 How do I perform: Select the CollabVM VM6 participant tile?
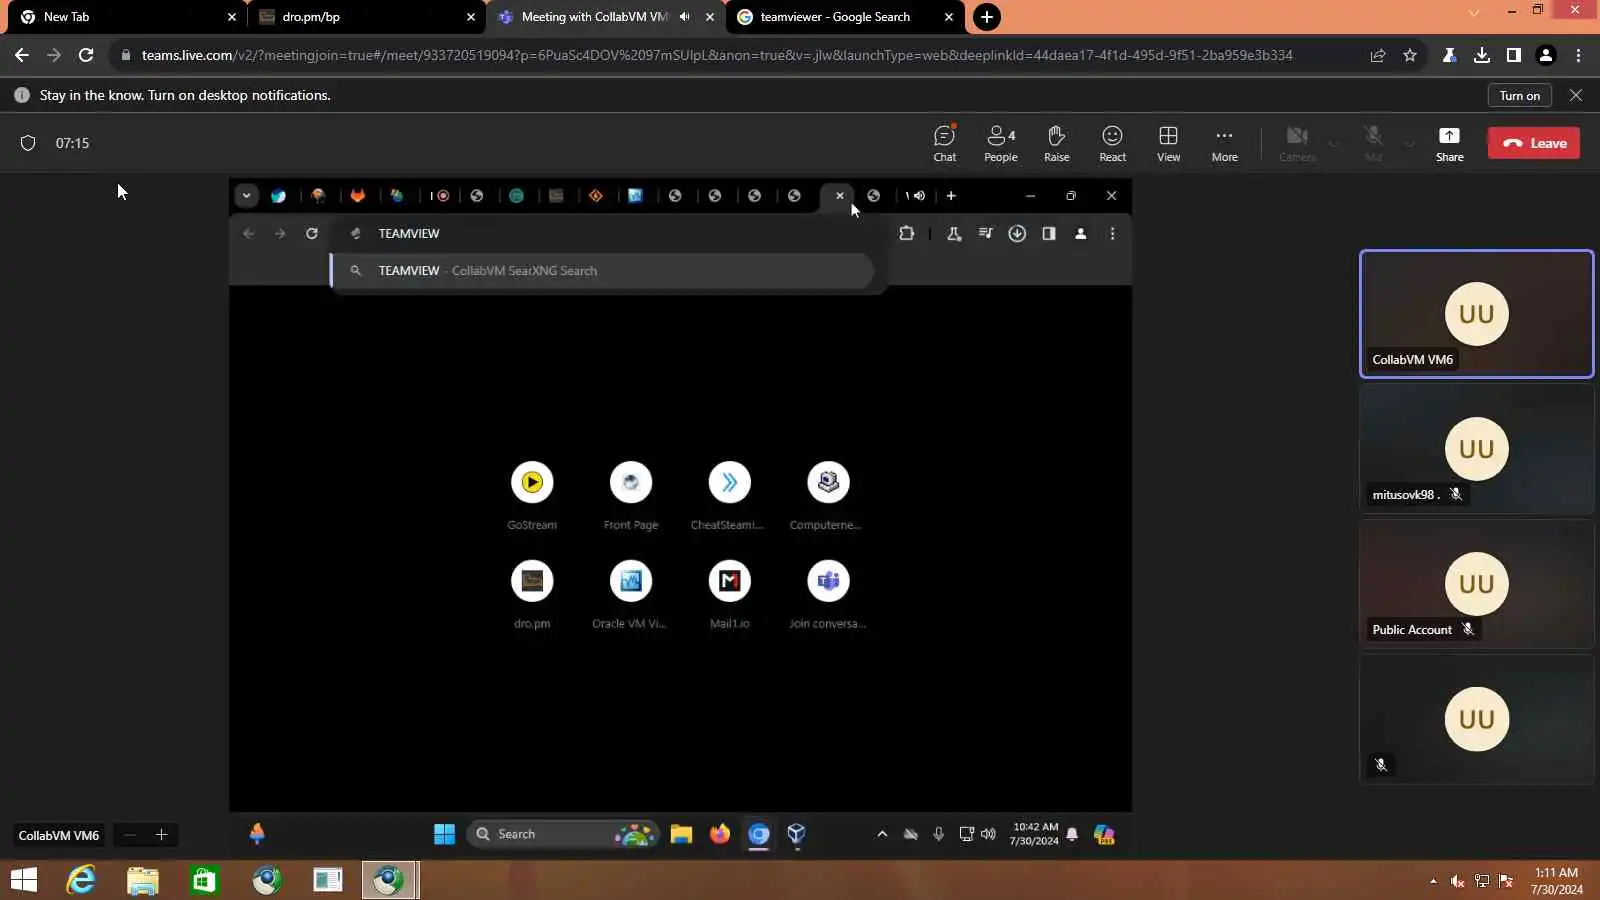pyautogui.click(x=1476, y=314)
